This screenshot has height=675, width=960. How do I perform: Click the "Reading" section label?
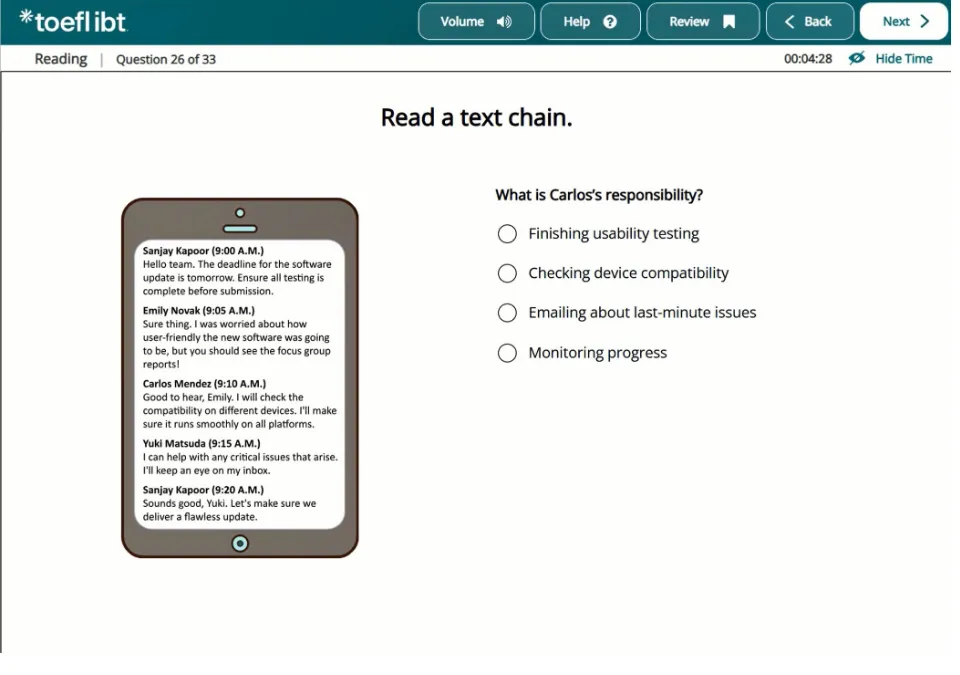tap(61, 59)
